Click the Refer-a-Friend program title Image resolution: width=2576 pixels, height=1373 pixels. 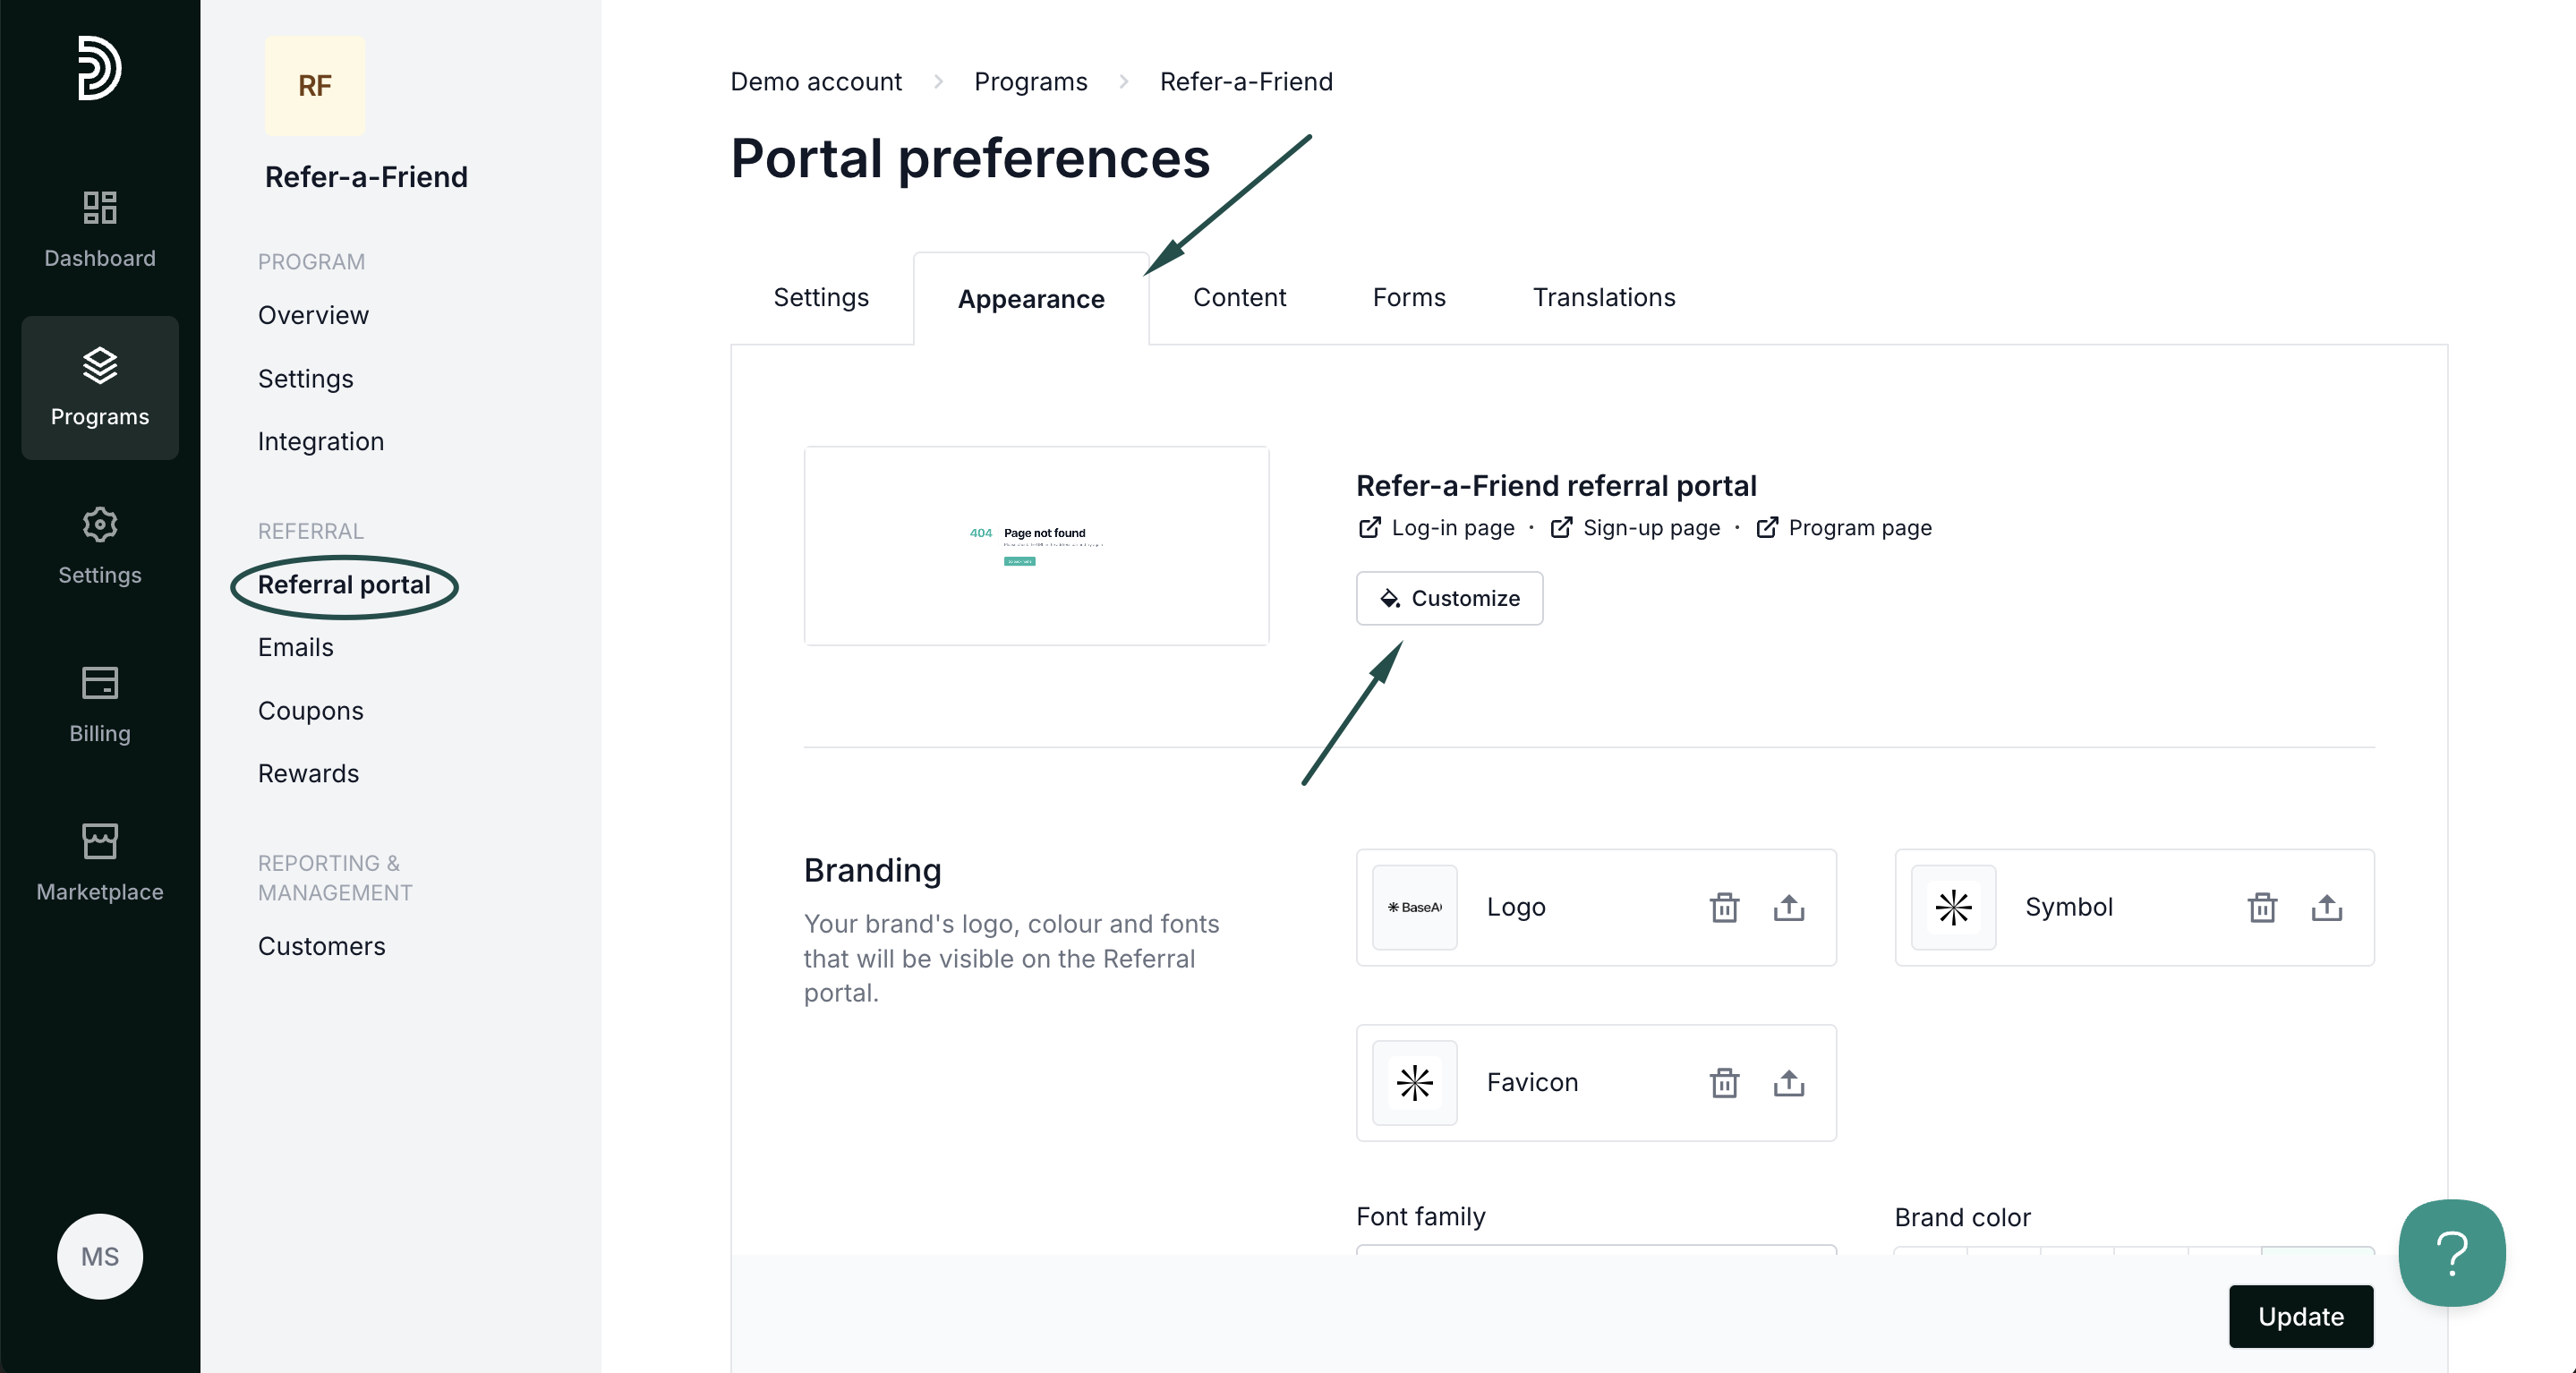[x=366, y=176]
